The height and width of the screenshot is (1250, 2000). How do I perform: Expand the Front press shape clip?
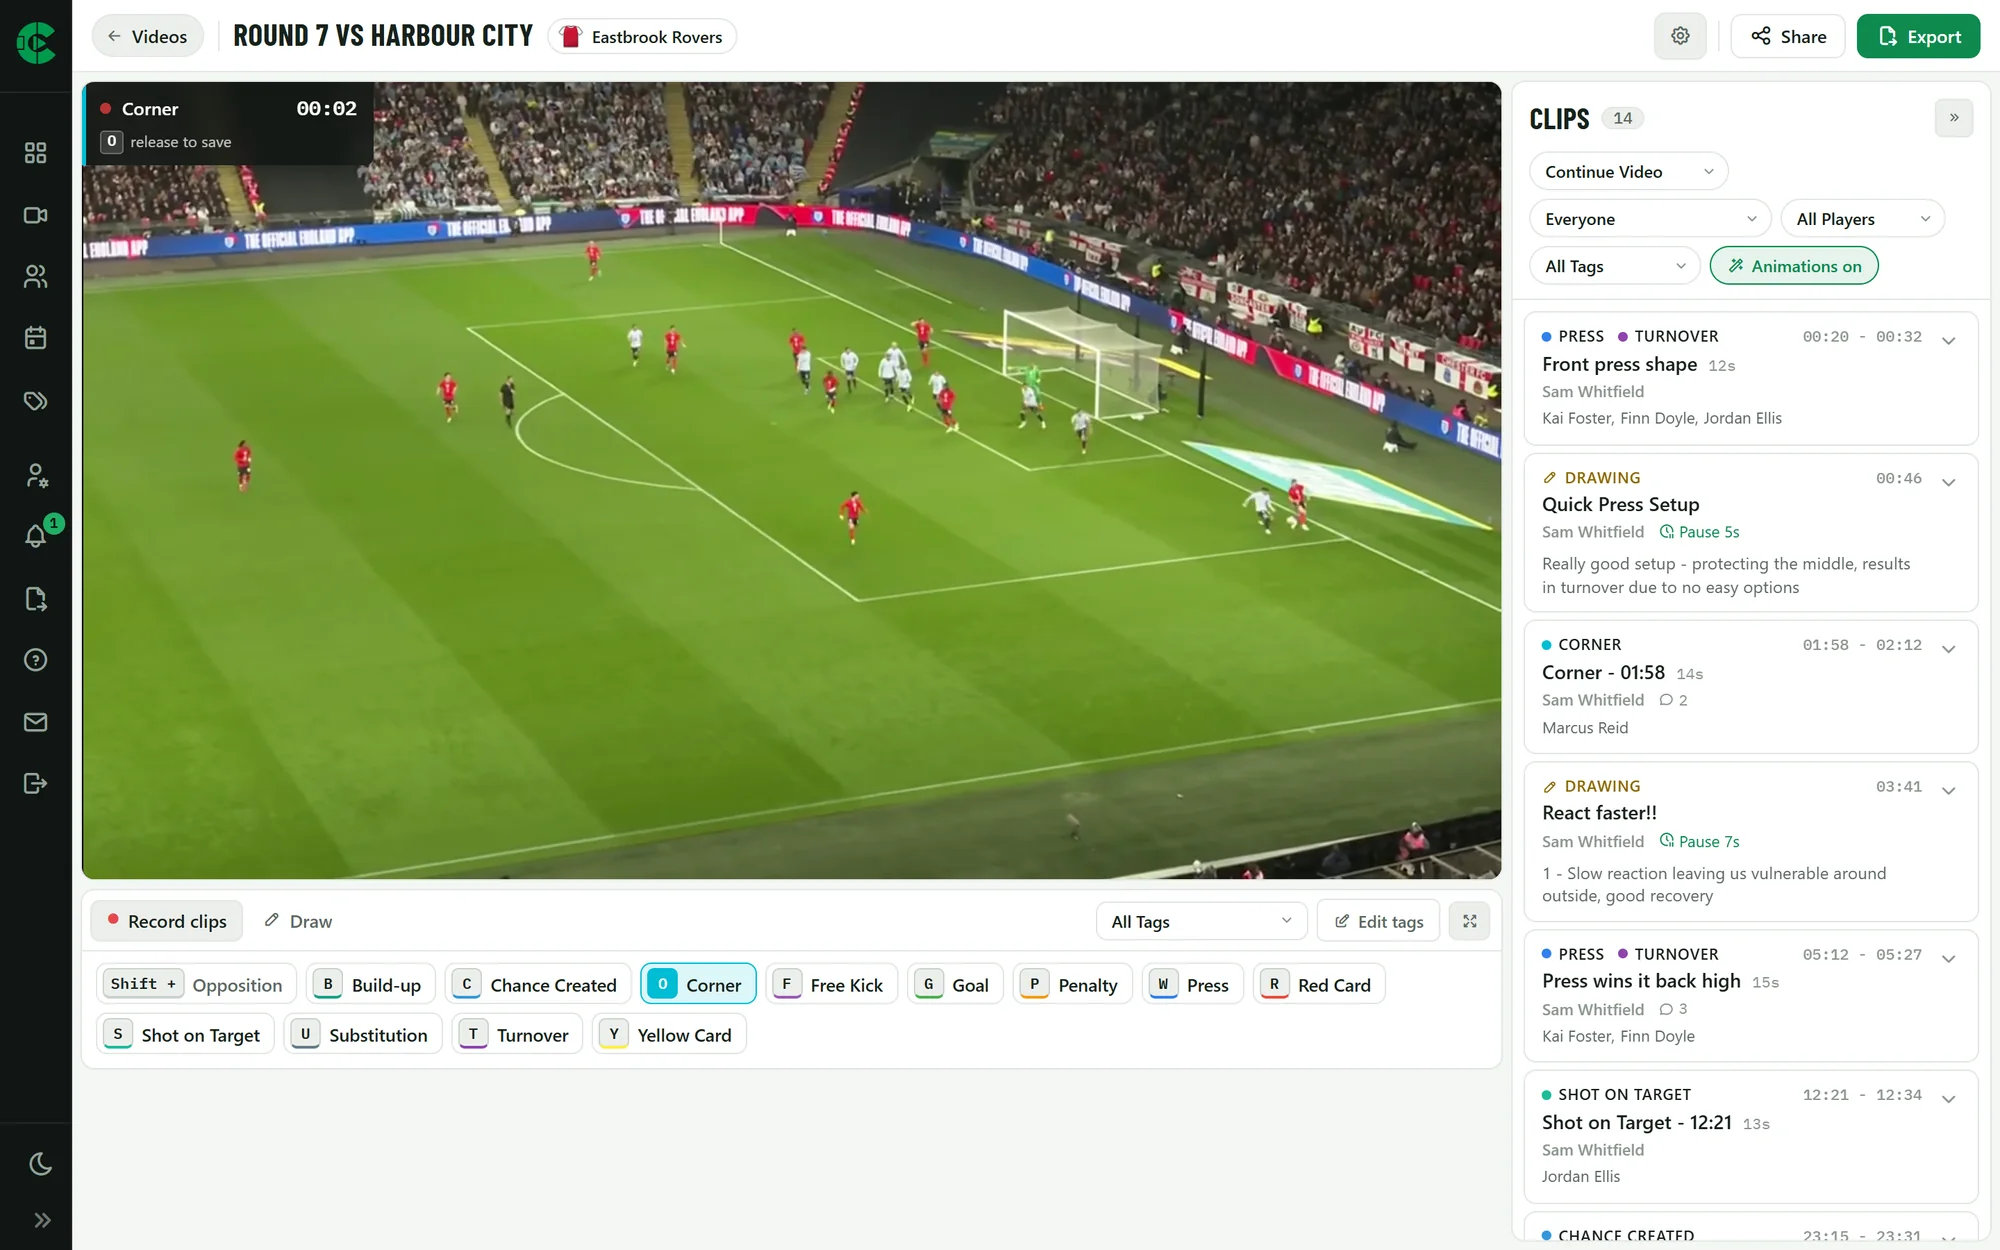(1948, 340)
